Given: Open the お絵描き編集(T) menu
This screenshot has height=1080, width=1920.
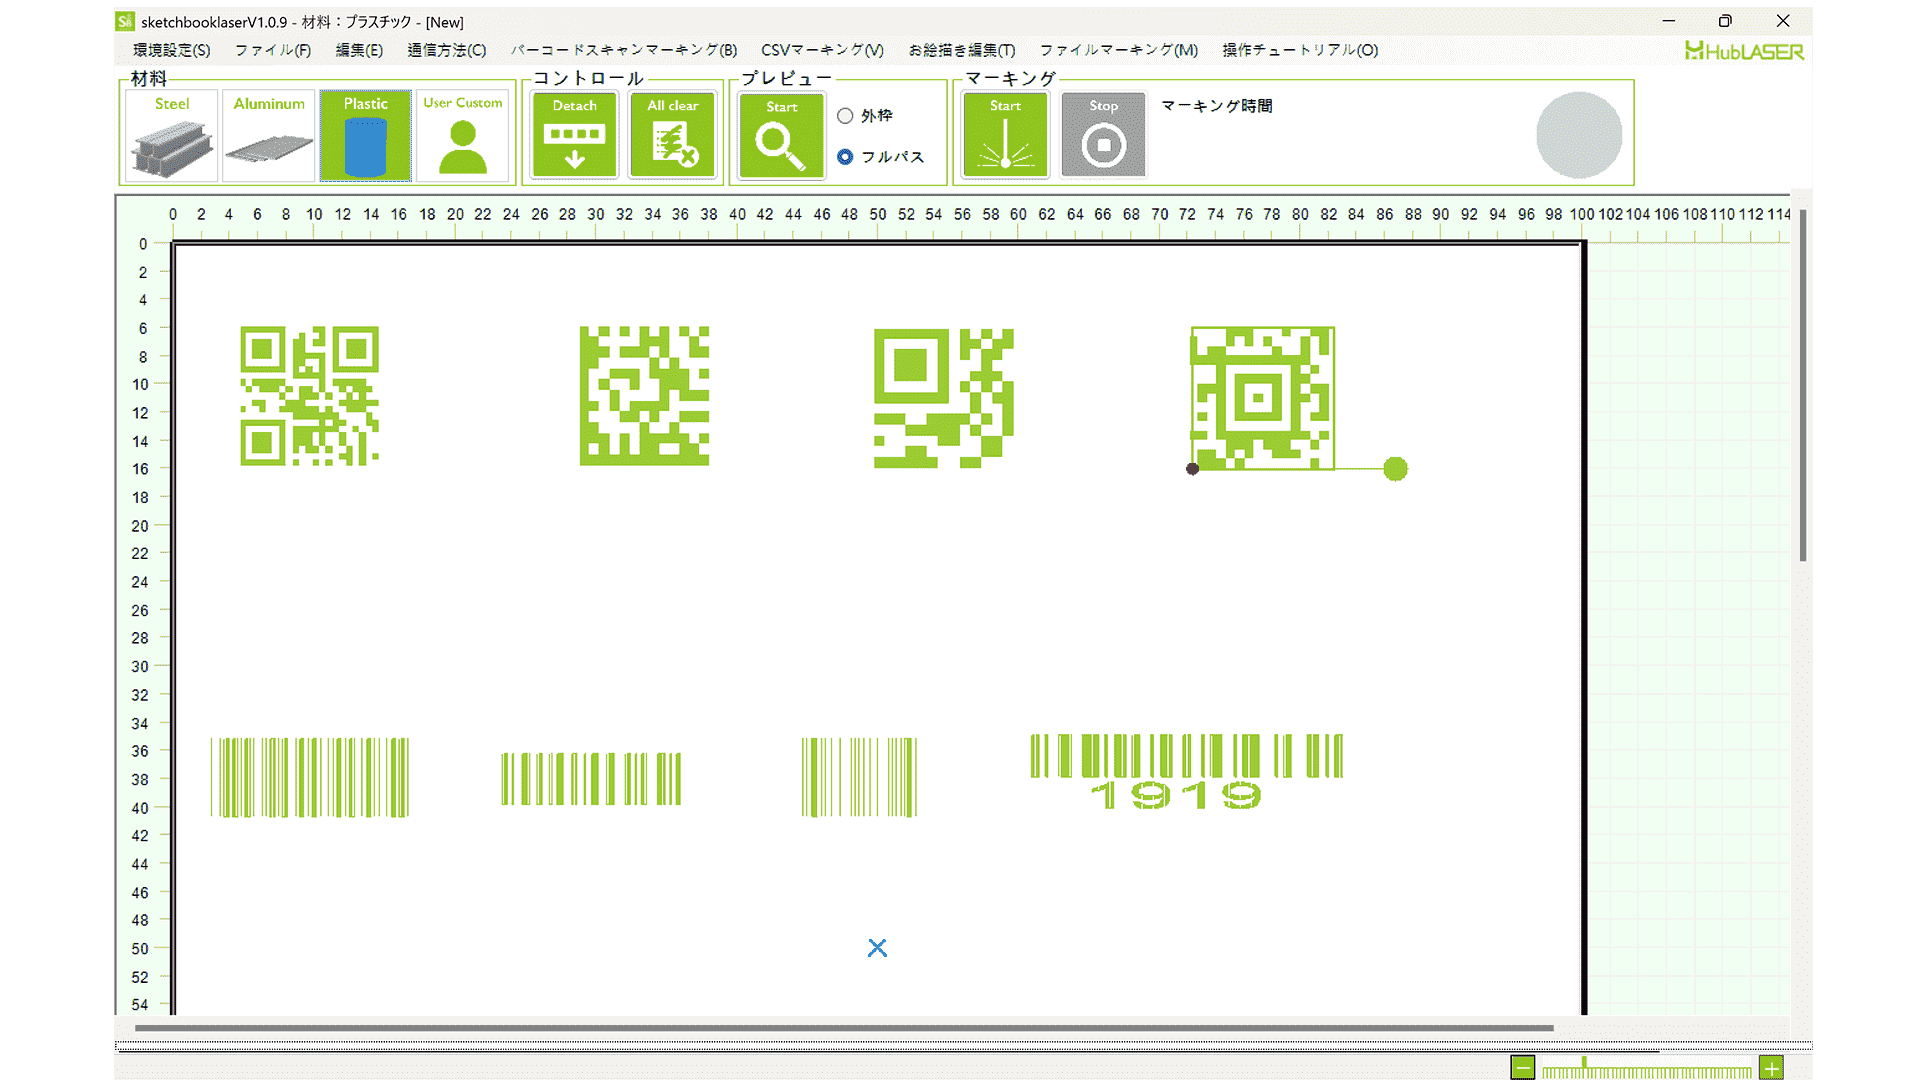Looking at the screenshot, I should click(962, 50).
